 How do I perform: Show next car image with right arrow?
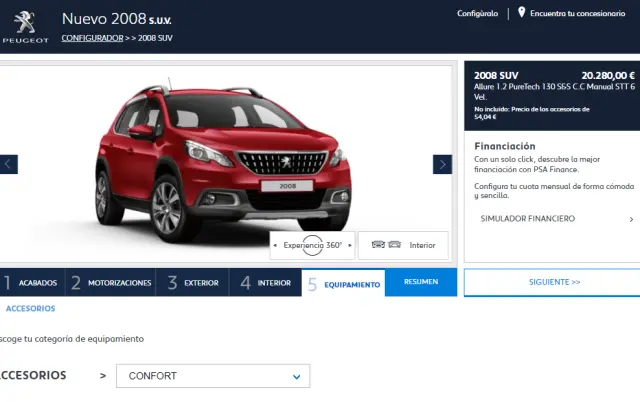pyautogui.click(x=442, y=164)
